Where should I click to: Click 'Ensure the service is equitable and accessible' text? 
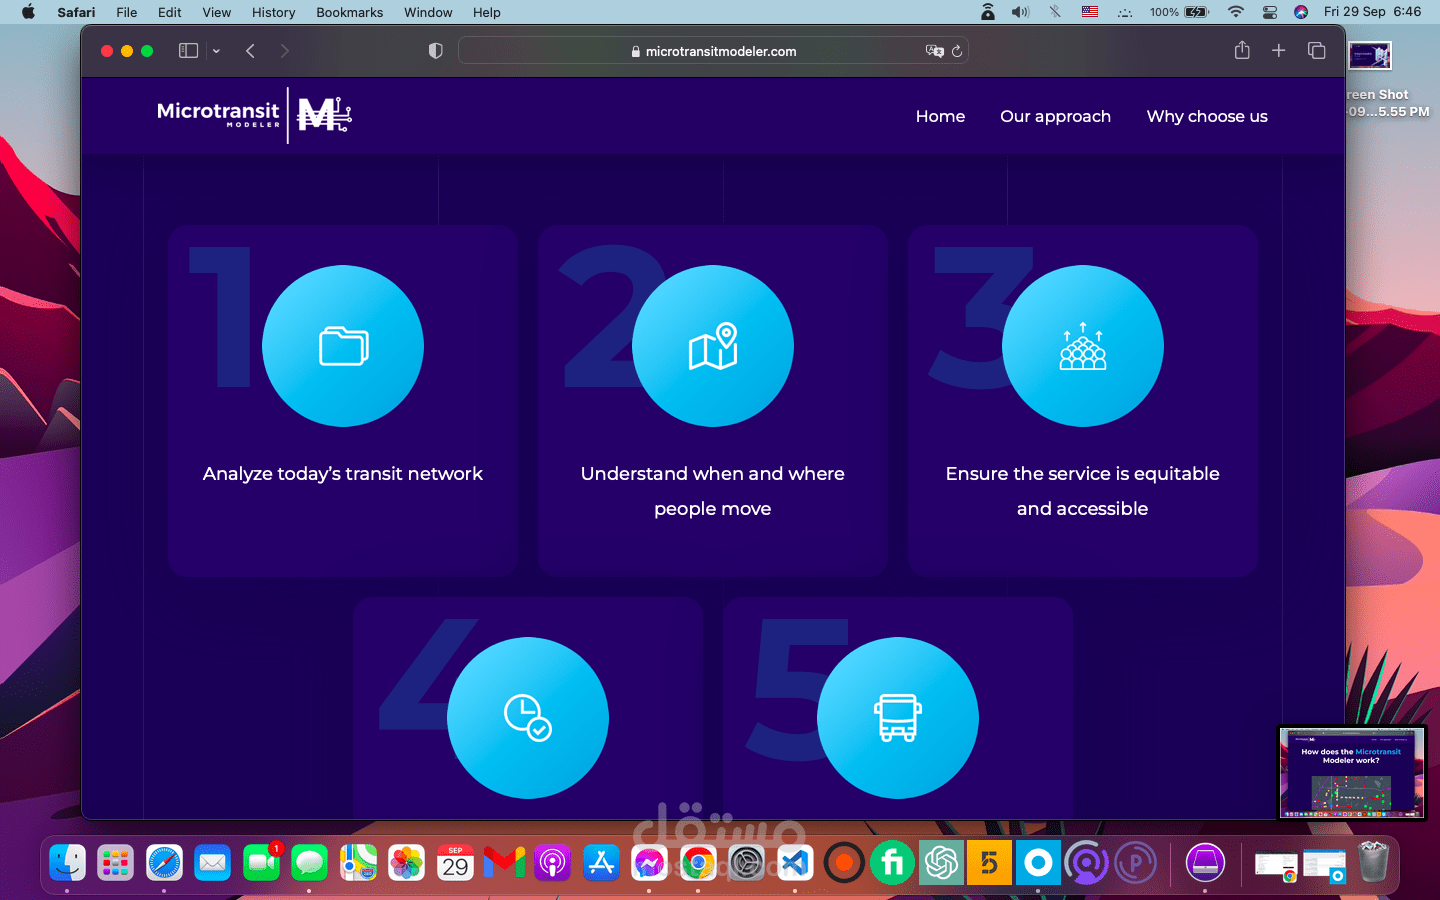1083,491
